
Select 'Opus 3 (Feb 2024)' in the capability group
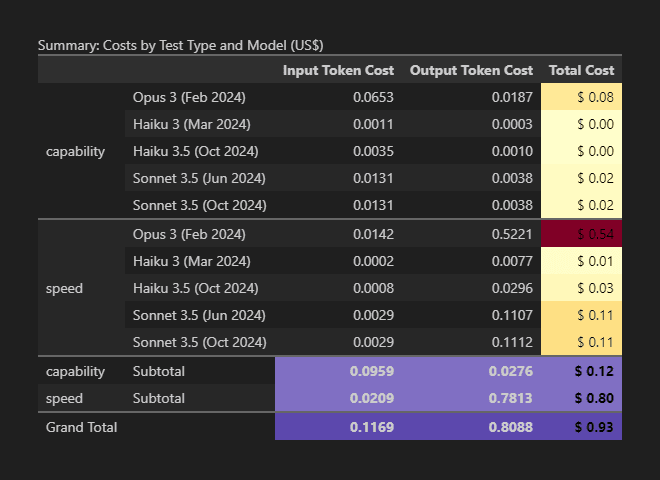(189, 97)
